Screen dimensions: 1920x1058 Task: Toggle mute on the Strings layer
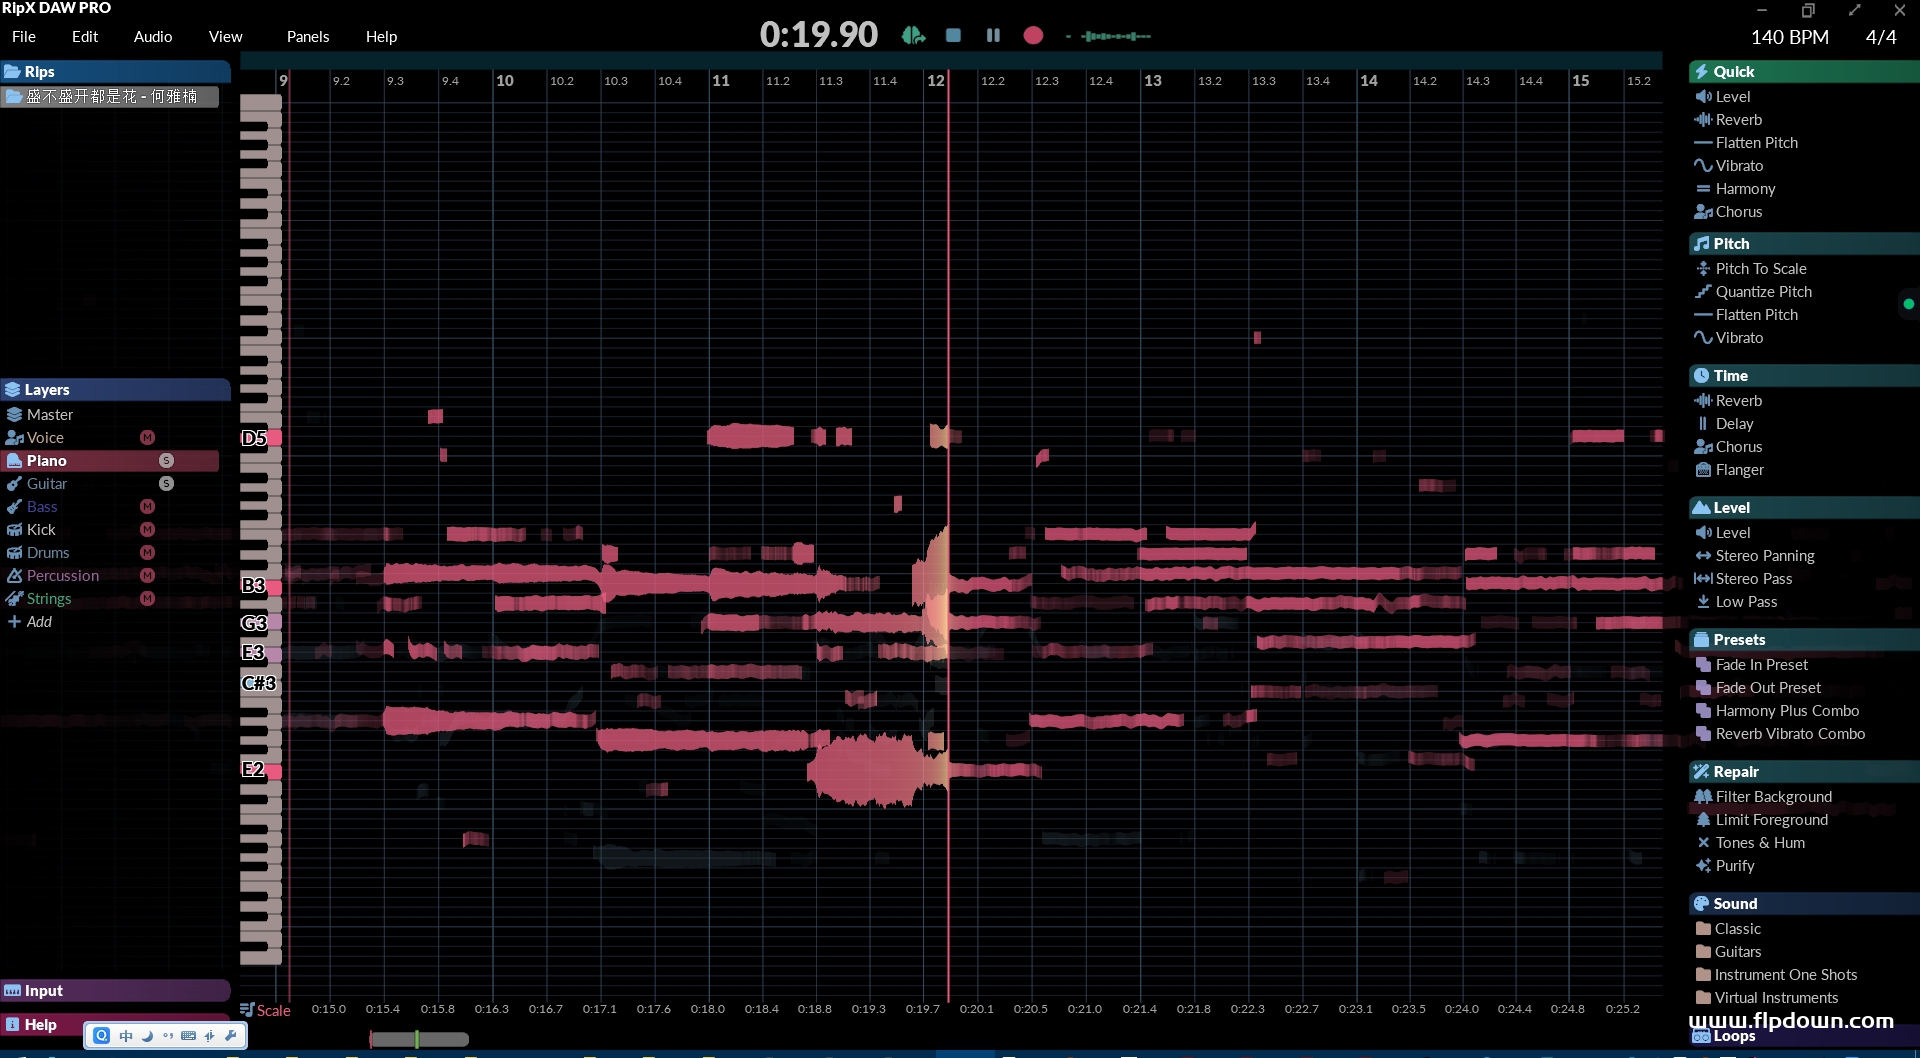click(147, 599)
